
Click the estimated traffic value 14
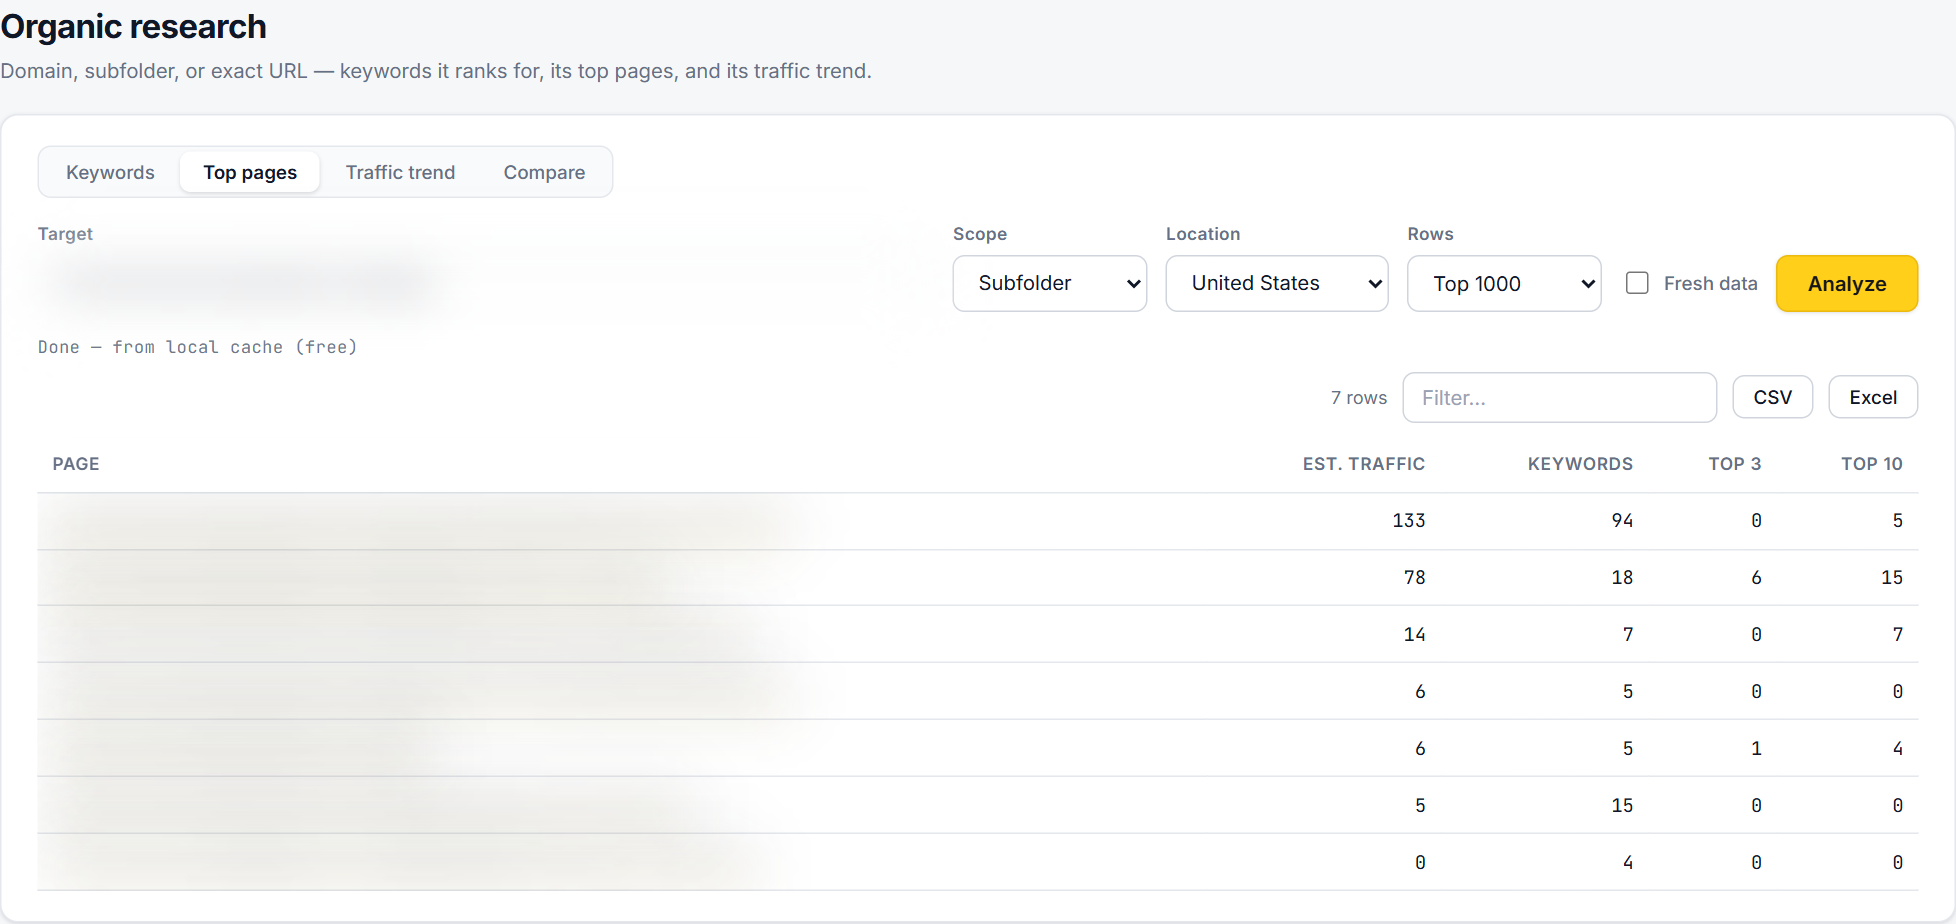[x=1414, y=634]
